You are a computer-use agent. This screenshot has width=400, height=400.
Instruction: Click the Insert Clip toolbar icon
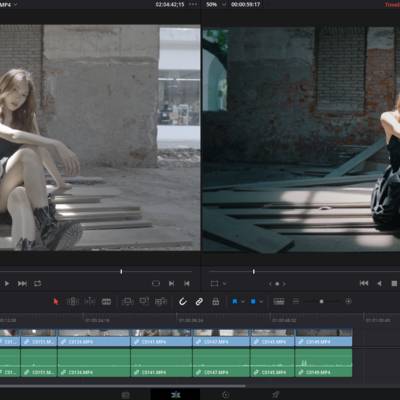[127, 301]
